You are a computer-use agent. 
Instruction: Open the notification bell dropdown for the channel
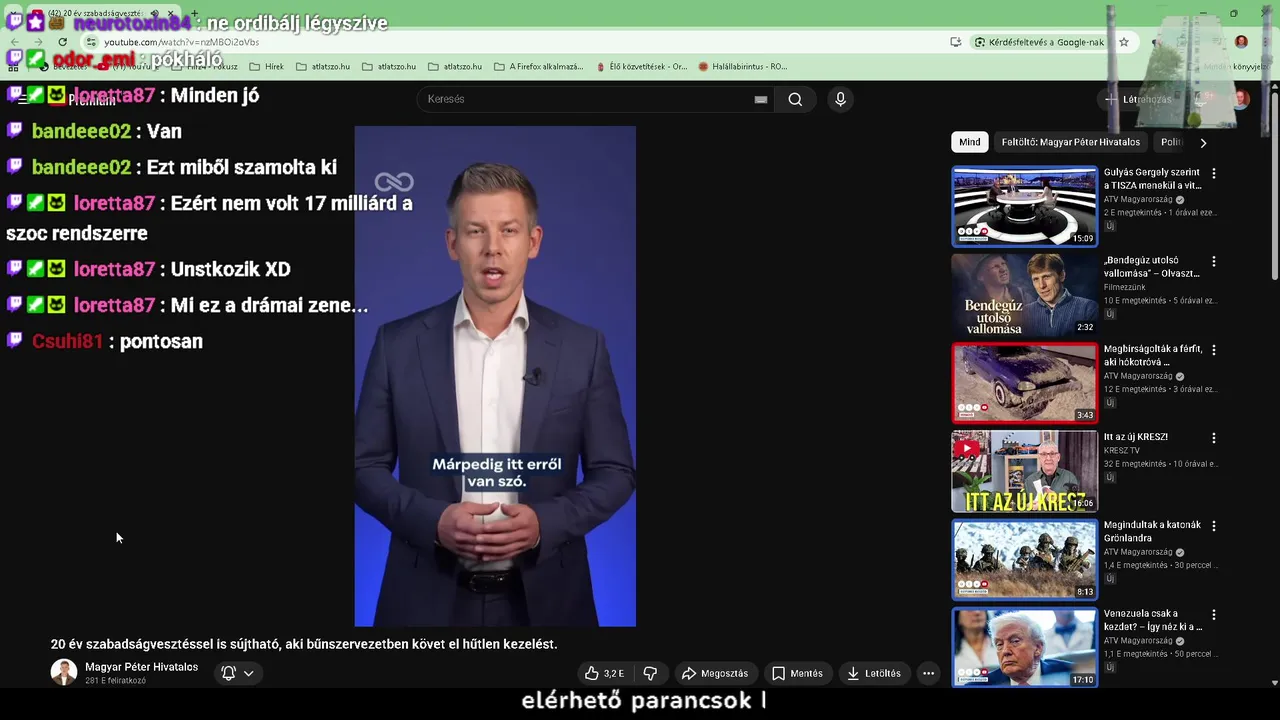[x=238, y=673]
